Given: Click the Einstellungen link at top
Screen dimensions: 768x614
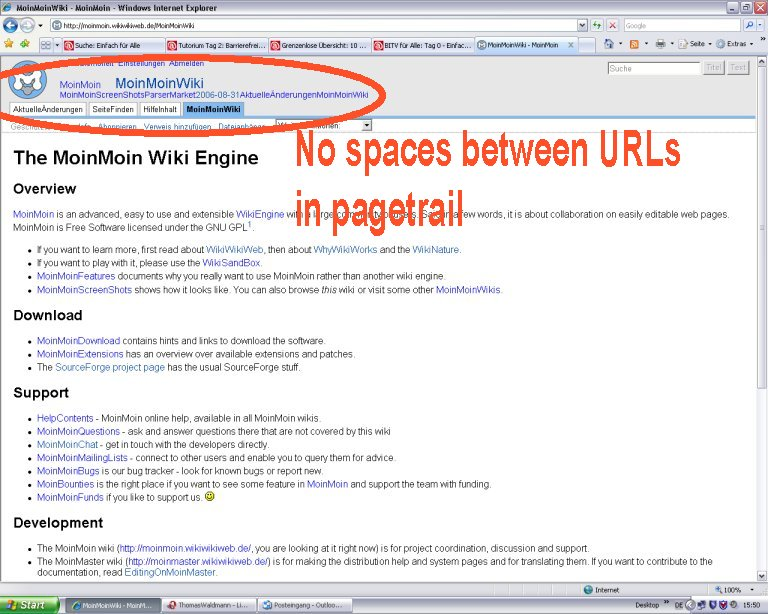Looking at the screenshot, I should pos(141,63).
